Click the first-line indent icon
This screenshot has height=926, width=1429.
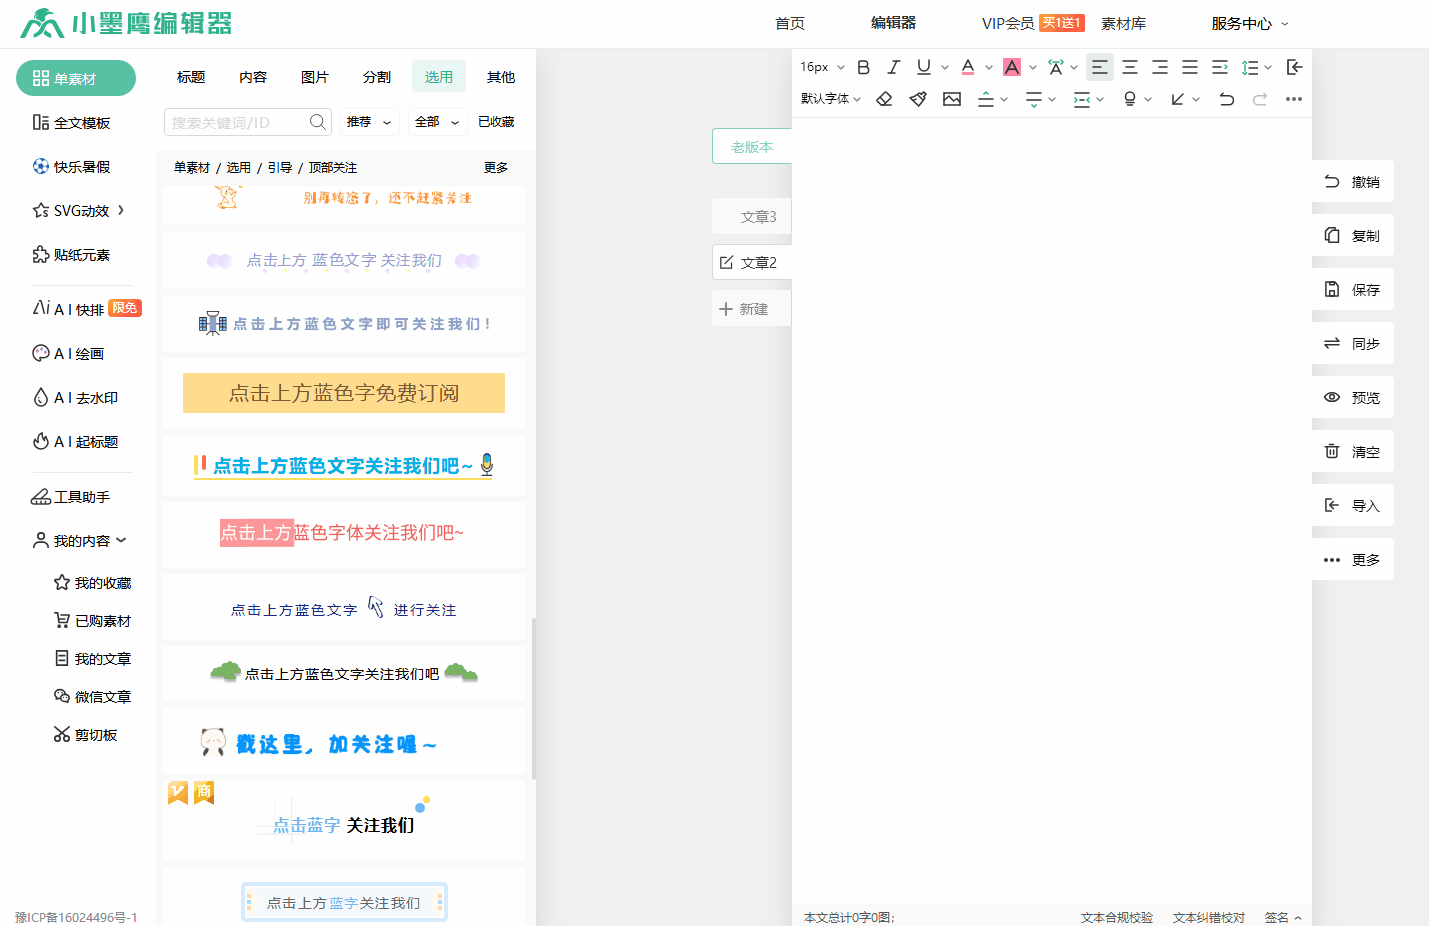tap(1220, 67)
